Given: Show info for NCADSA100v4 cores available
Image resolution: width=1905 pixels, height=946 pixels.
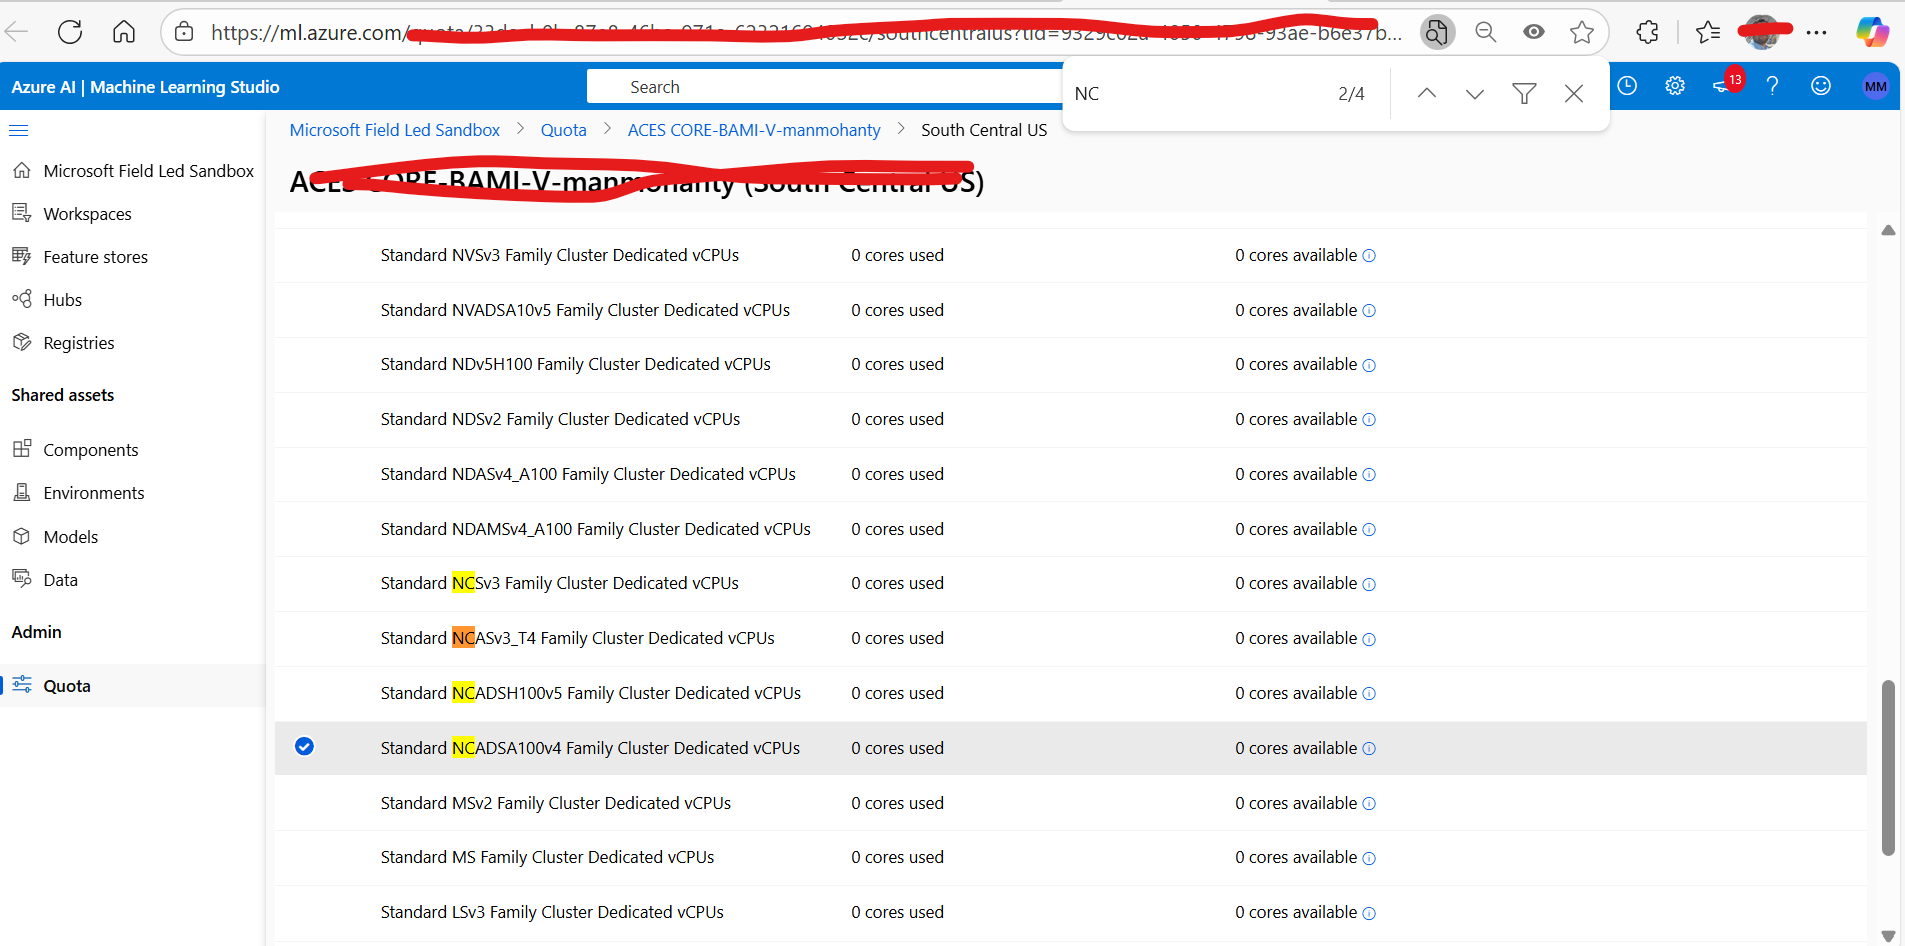Looking at the screenshot, I should (x=1369, y=749).
